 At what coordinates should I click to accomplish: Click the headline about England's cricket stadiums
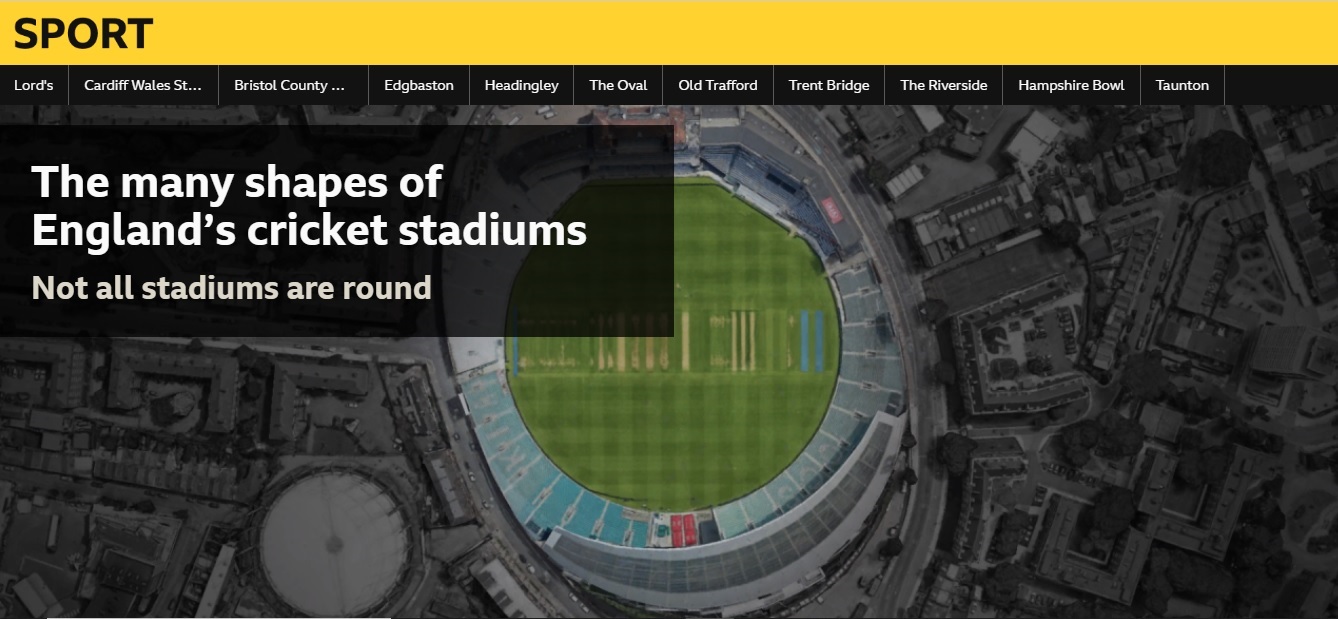click(x=309, y=206)
